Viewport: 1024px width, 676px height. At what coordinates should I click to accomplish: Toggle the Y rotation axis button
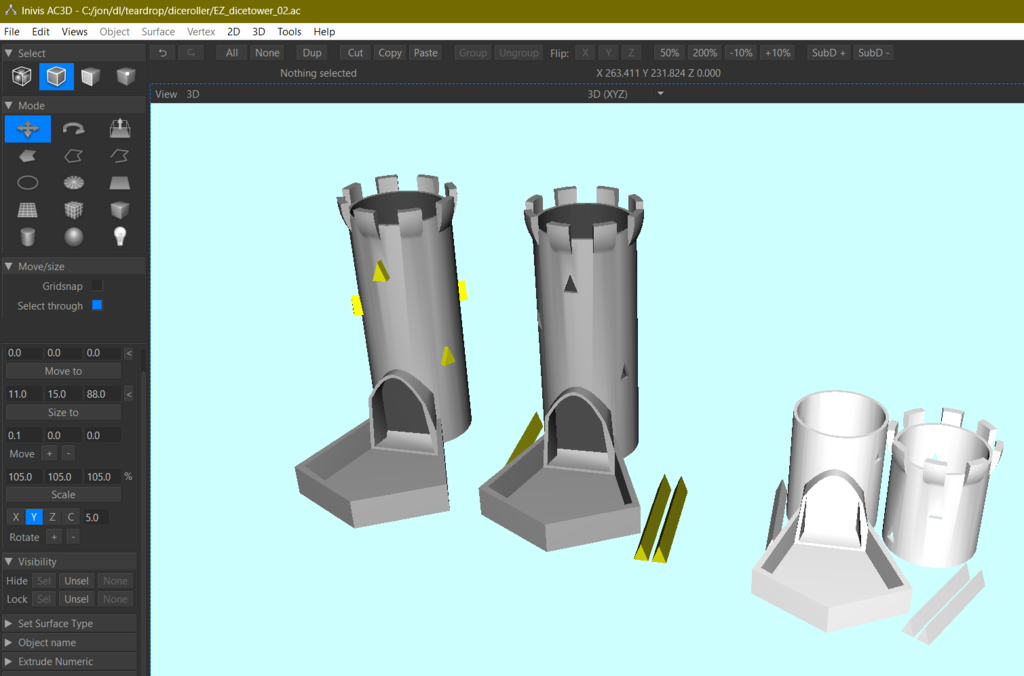33,517
